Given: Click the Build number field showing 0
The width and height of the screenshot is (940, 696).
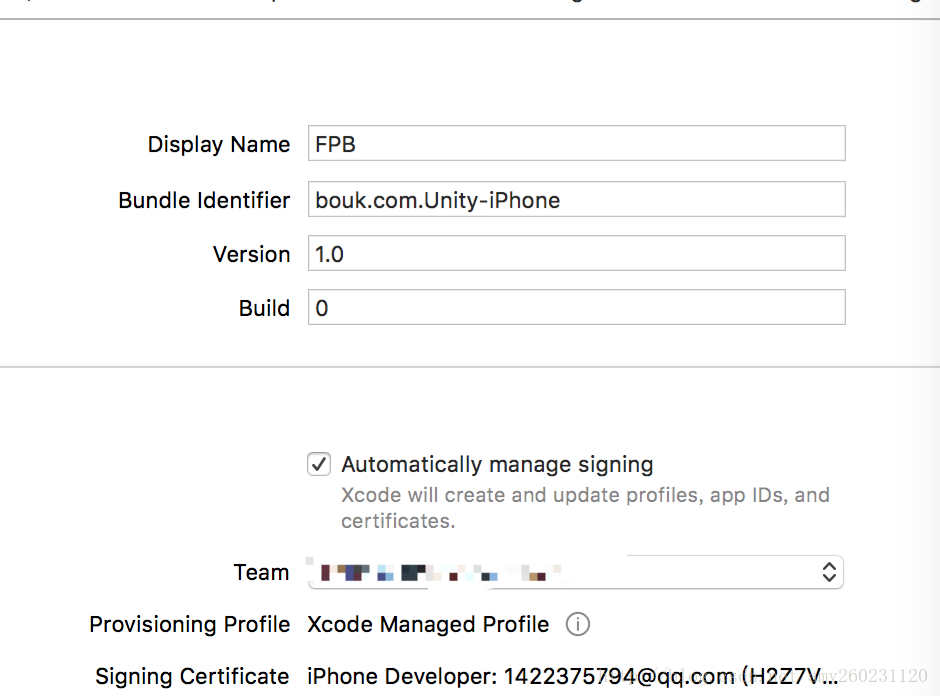Looking at the screenshot, I should 577,307.
